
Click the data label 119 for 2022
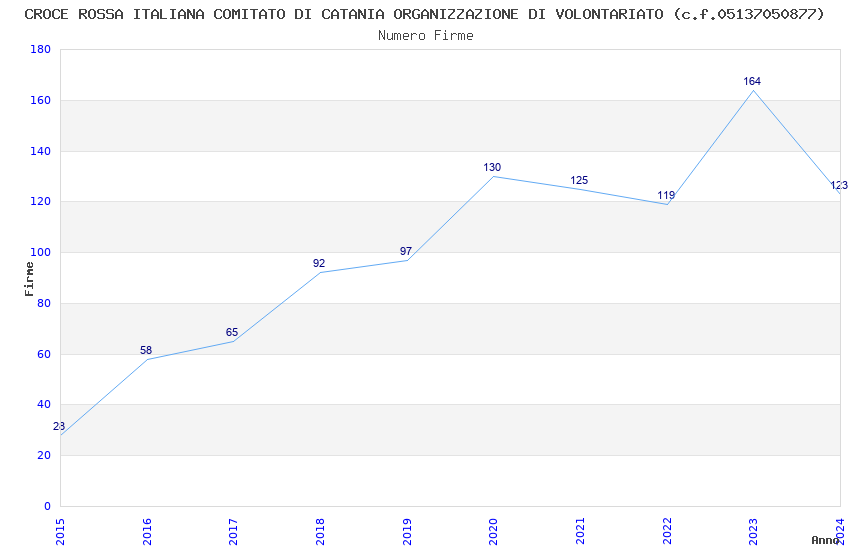(666, 195)
